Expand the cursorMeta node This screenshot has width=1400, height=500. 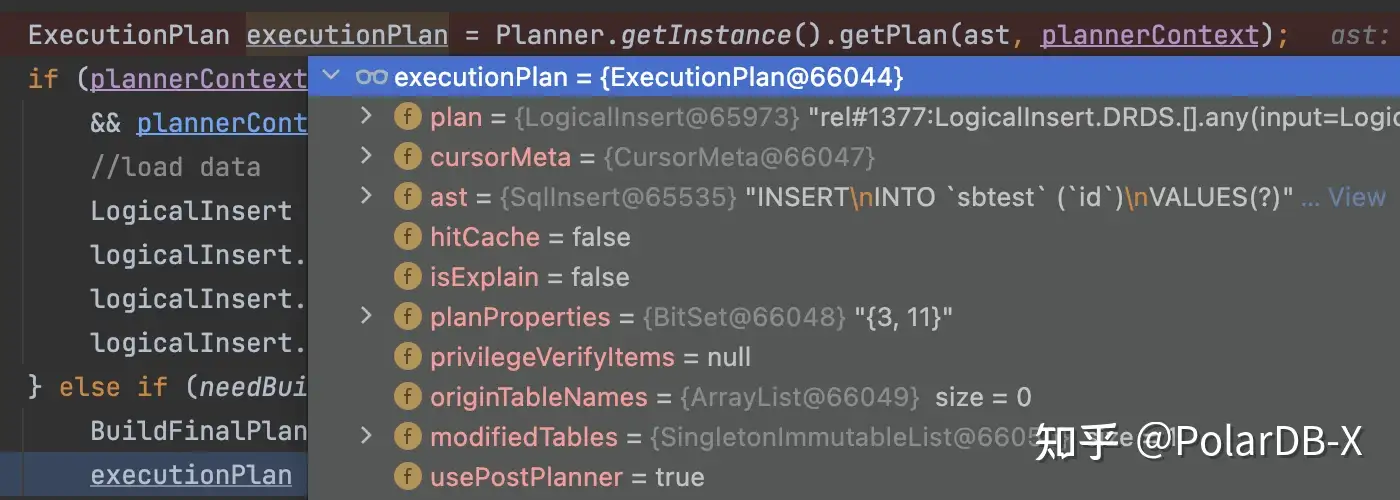coord(366,157)
